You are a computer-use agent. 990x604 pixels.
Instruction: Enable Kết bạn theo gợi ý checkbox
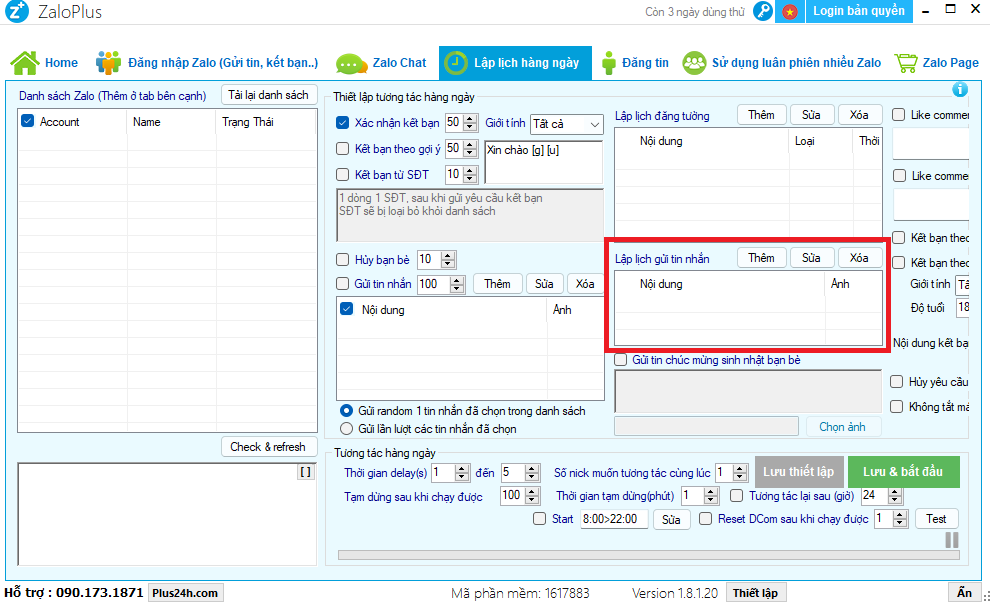pyautogui.click(x=342, y=148)
